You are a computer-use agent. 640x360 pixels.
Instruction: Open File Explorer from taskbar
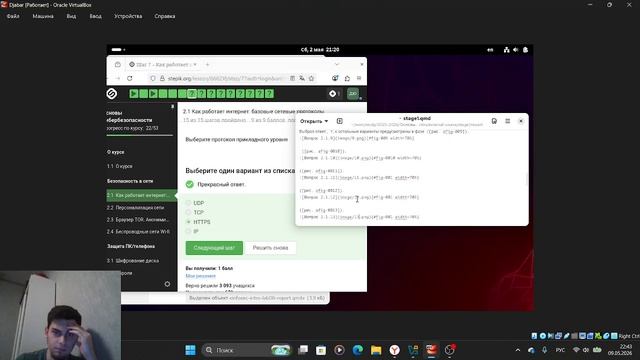[x=376, y=350]
